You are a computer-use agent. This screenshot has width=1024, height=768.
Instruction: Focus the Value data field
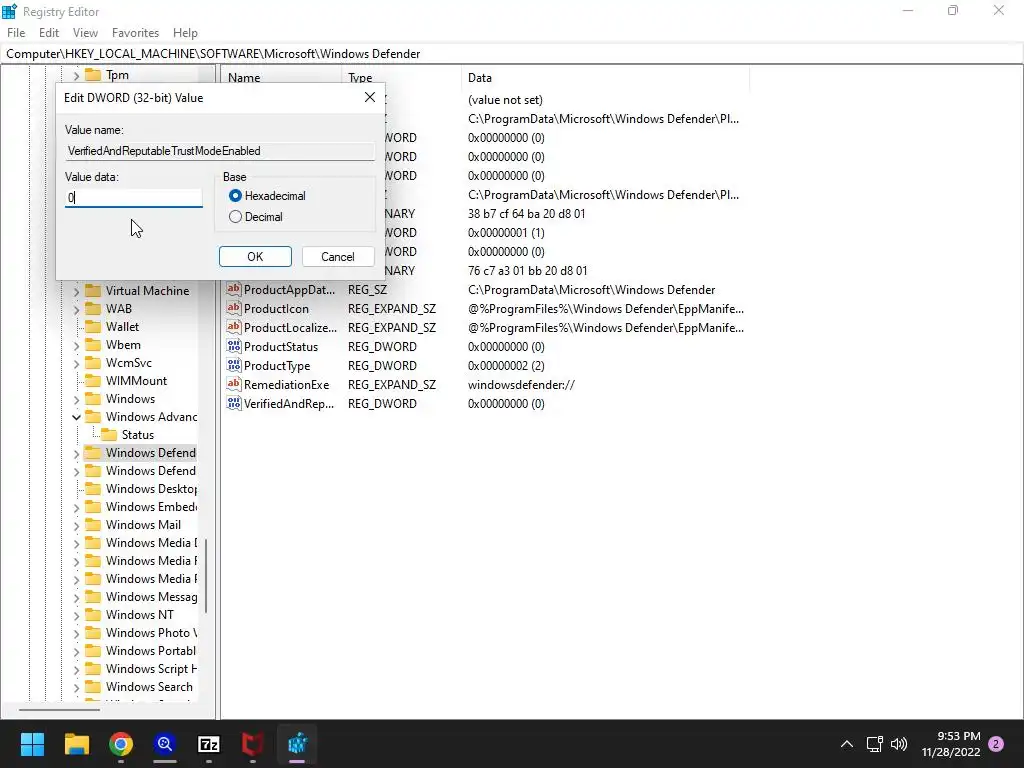(x=134, y=198)
